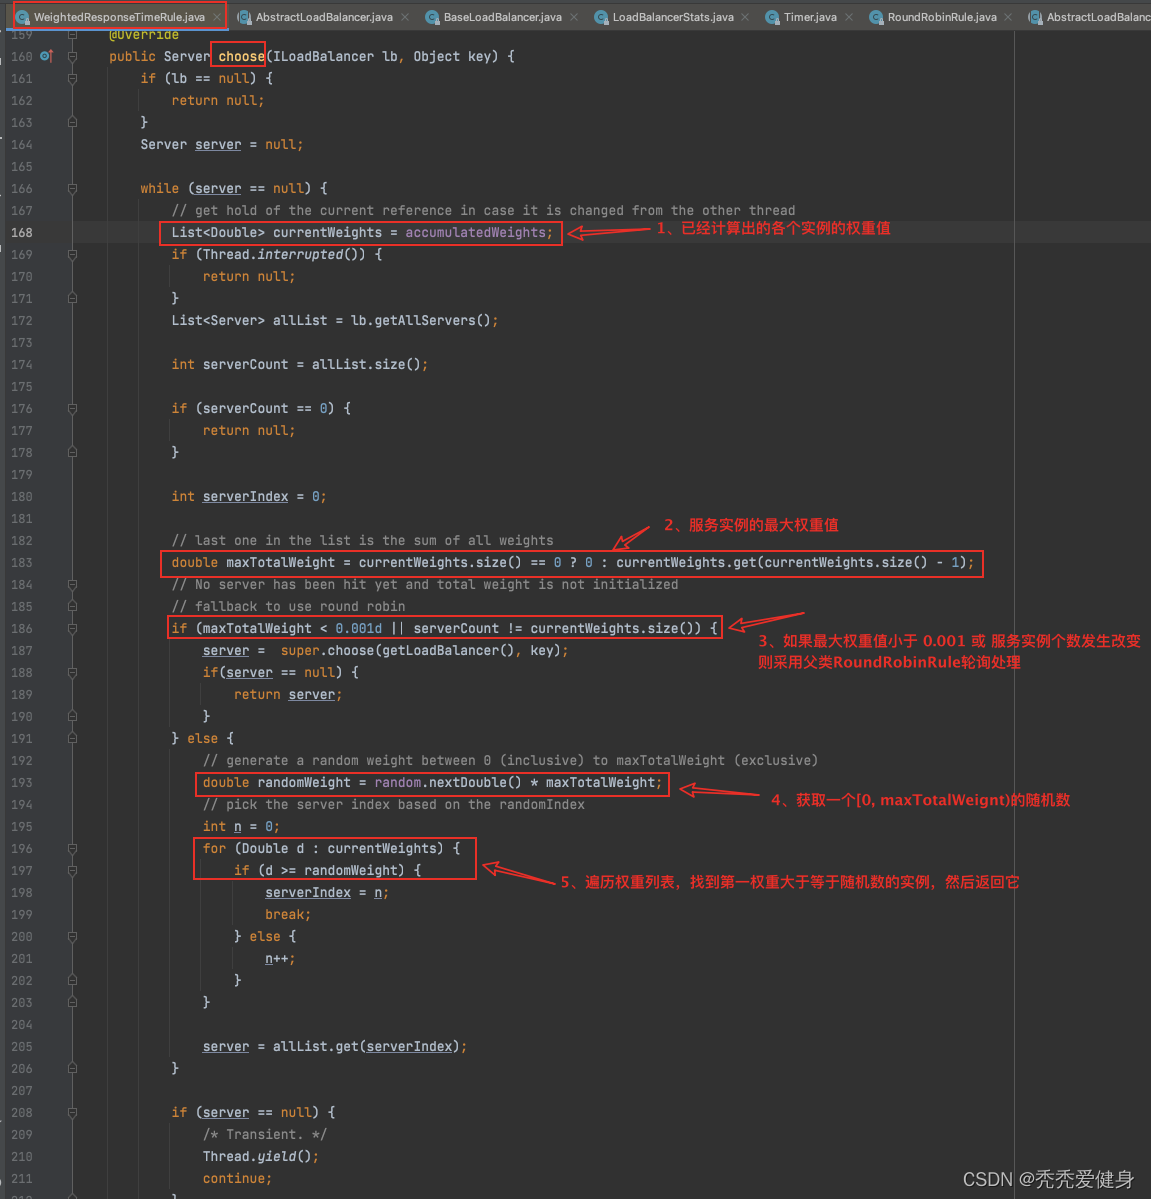Click maxTotalWeight declaration on line 183
Image resolution: width=1151 pixels, height=1199 pixels.
pyautogui.click(x=281, y=563)
